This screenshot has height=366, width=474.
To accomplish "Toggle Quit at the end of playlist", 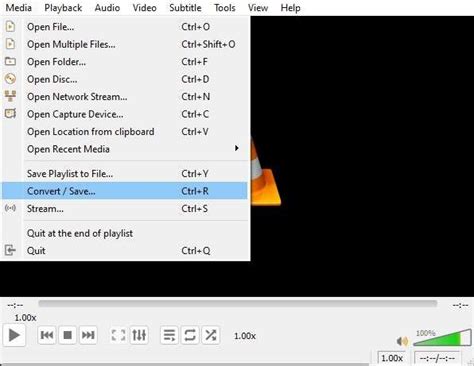I will pos(125,233).
